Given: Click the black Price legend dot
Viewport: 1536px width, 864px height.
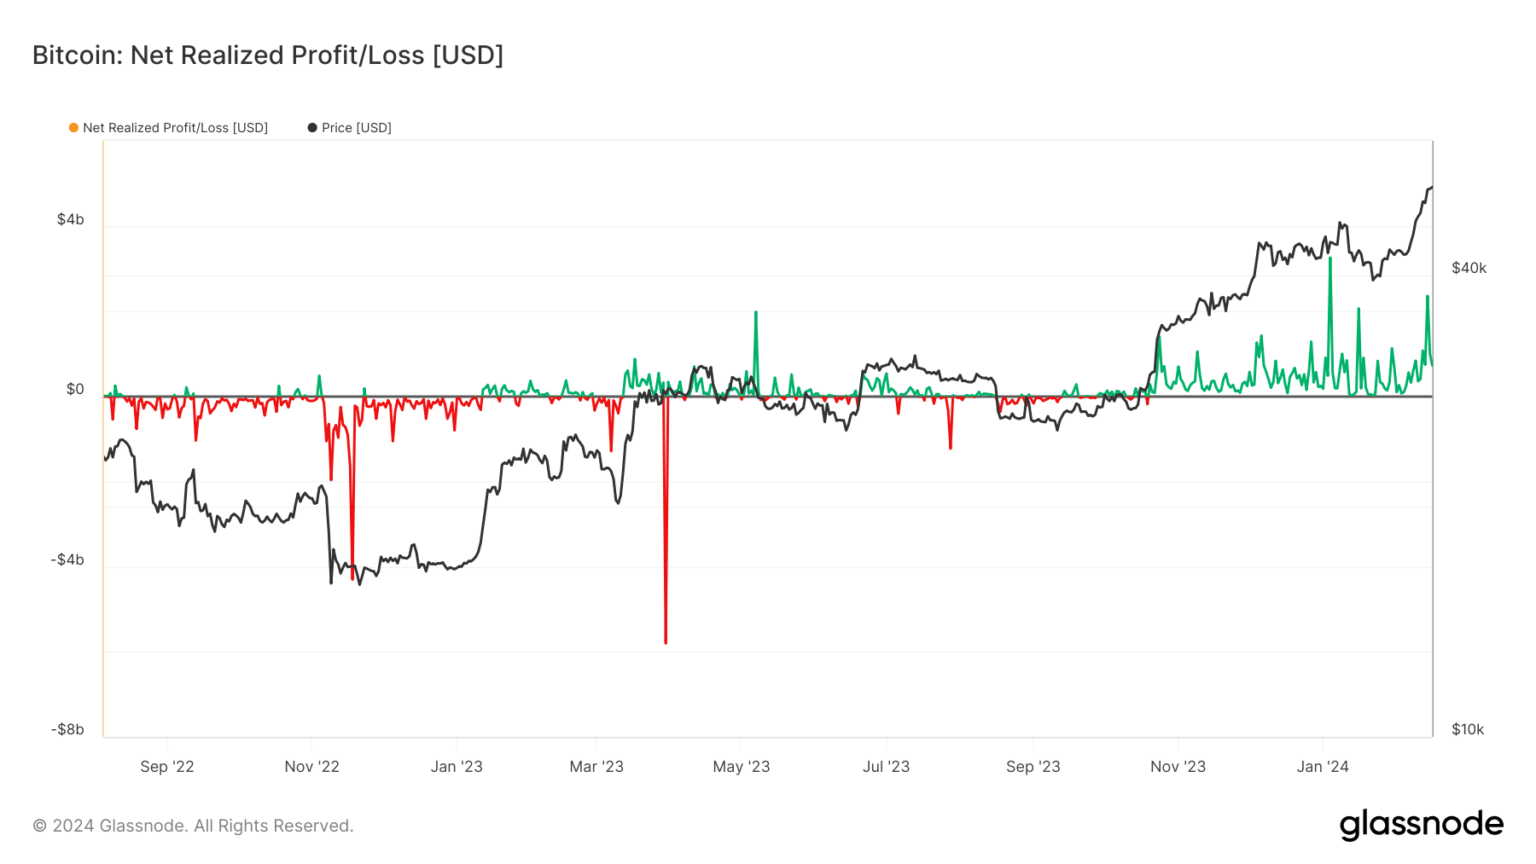Looking at the screenshot, I should click(x=312, y=128).
